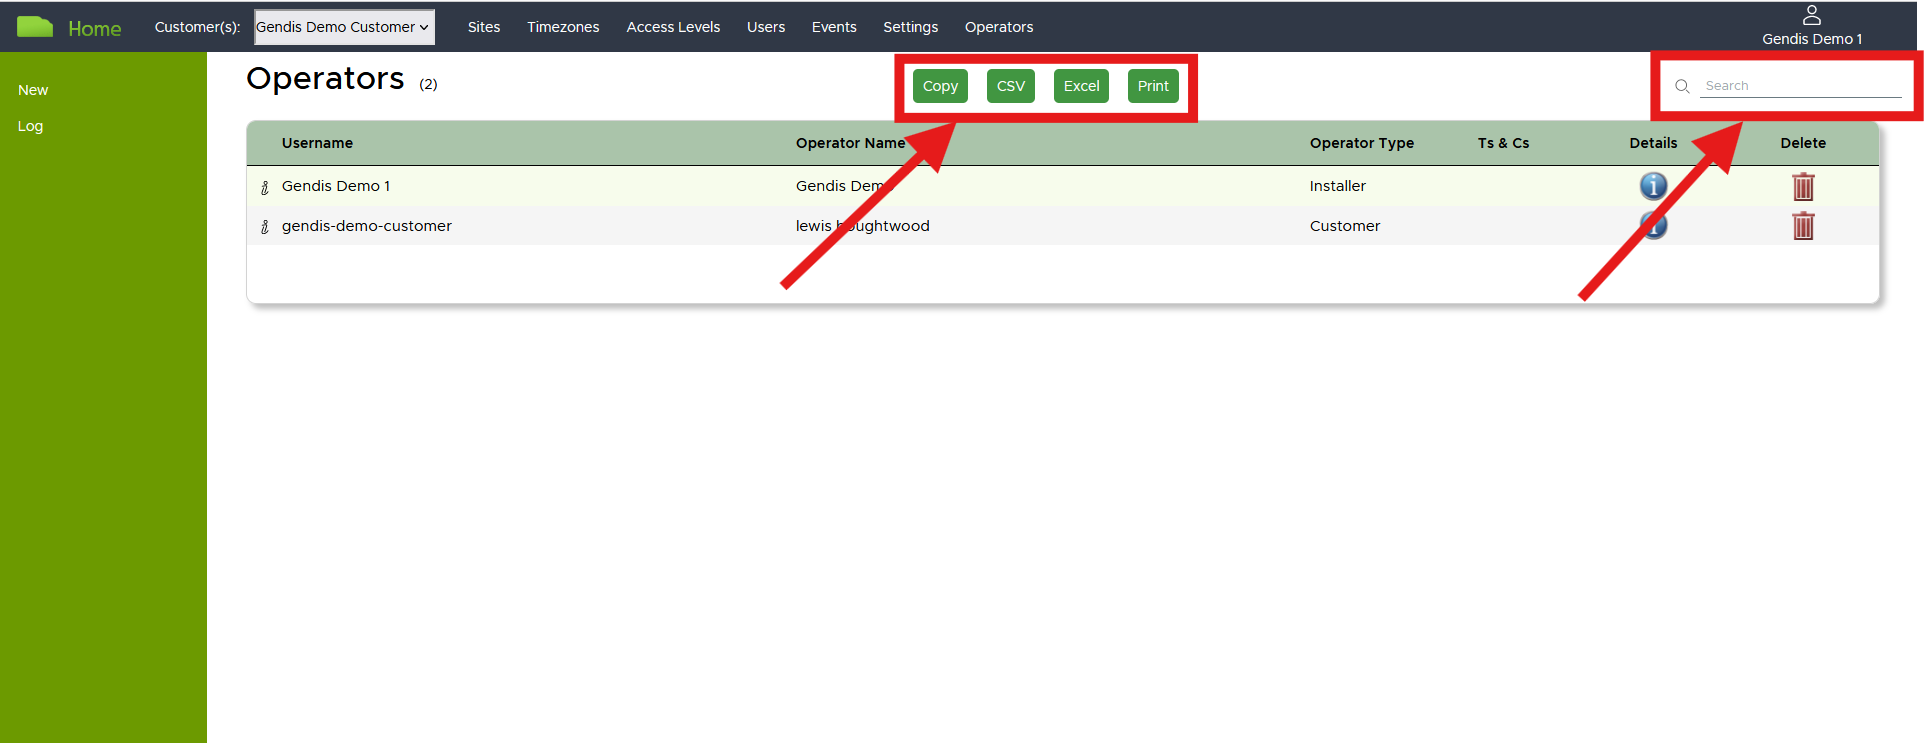
Task: Navigate to the Events page
Action: (834, 27)
